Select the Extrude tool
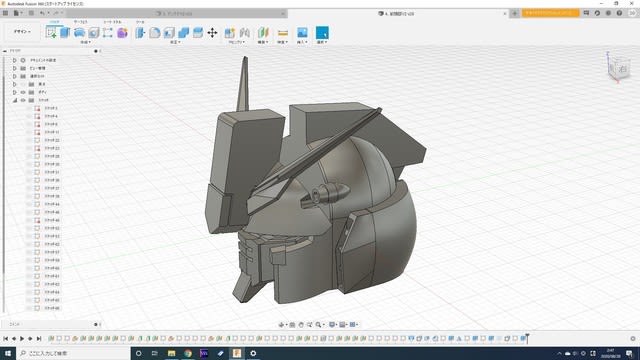The image size is (640, 360). [x=65, y=33]
